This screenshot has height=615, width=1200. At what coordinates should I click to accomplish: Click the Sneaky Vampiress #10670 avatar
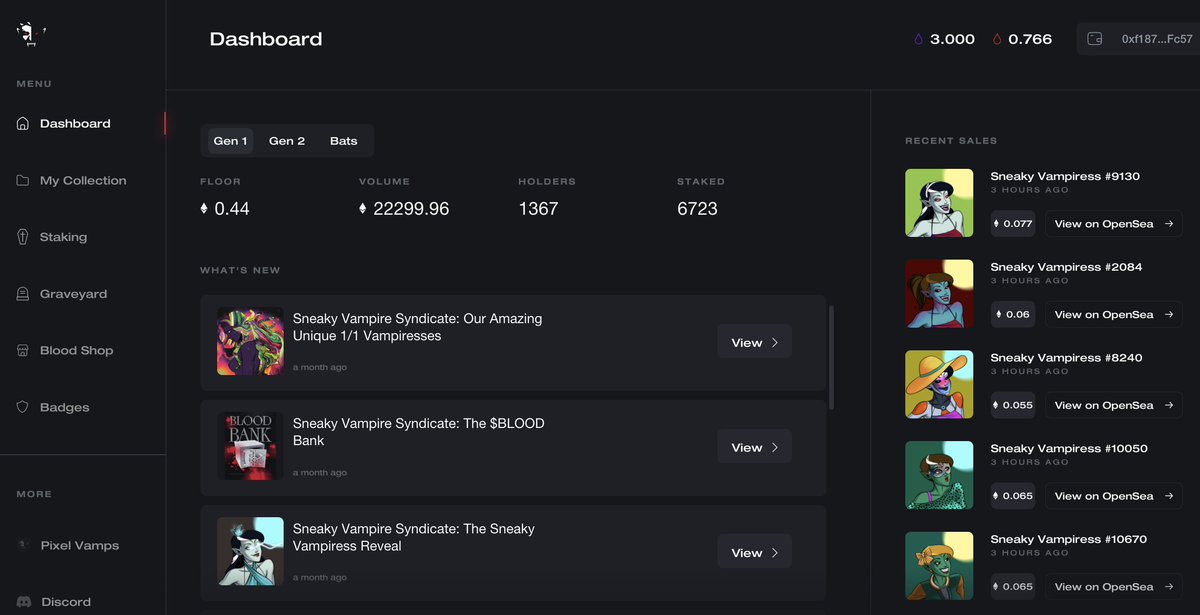point(939,566)
